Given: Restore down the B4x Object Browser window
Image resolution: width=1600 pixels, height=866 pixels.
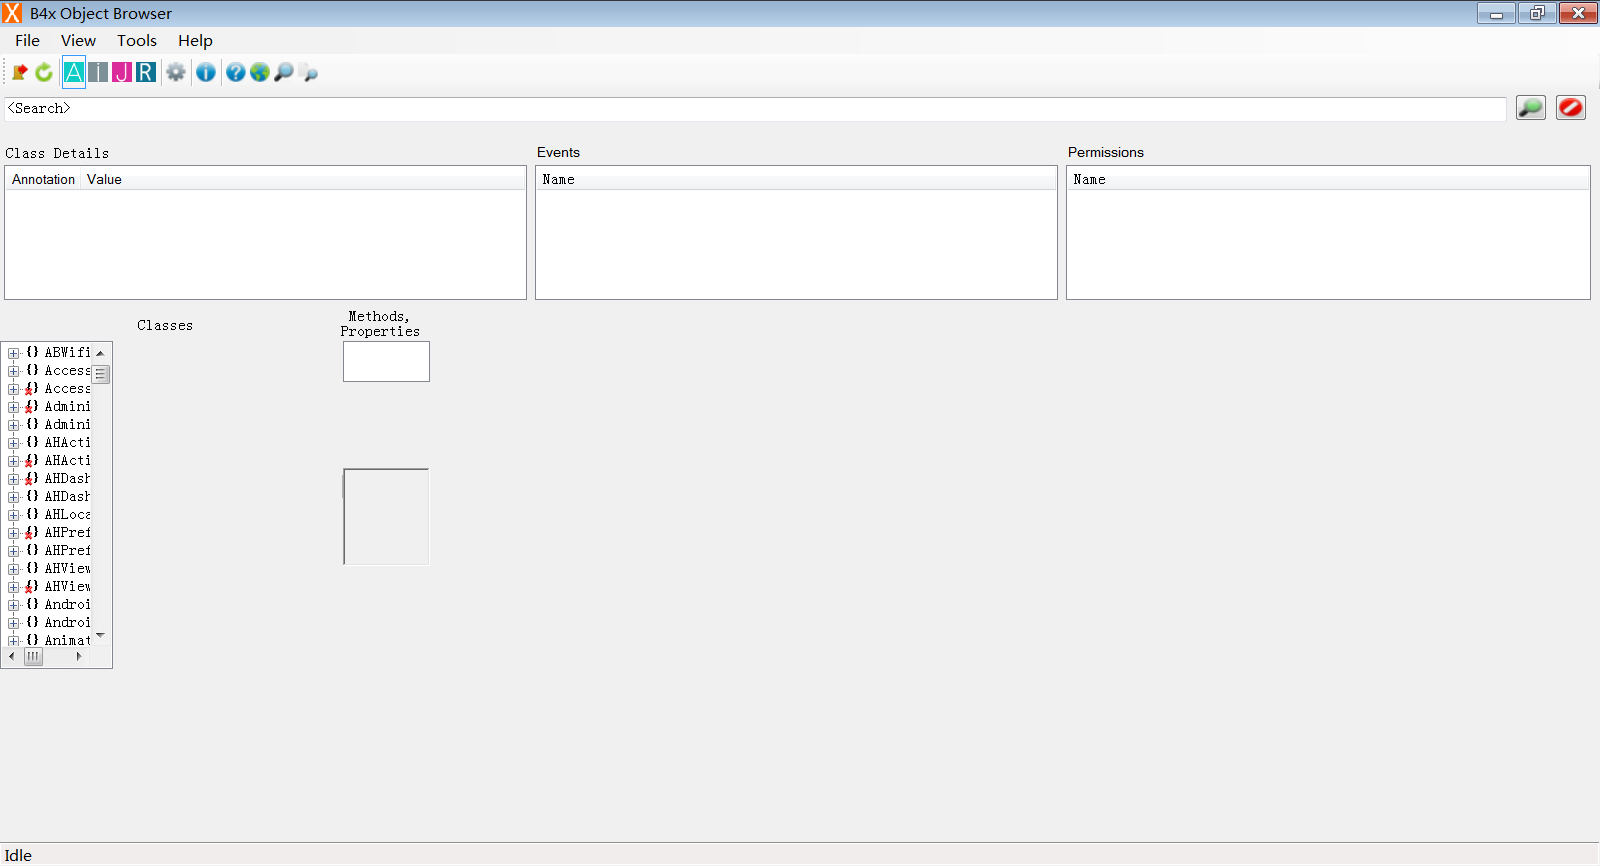Looking at the screenshot, I should [1537, 13].
